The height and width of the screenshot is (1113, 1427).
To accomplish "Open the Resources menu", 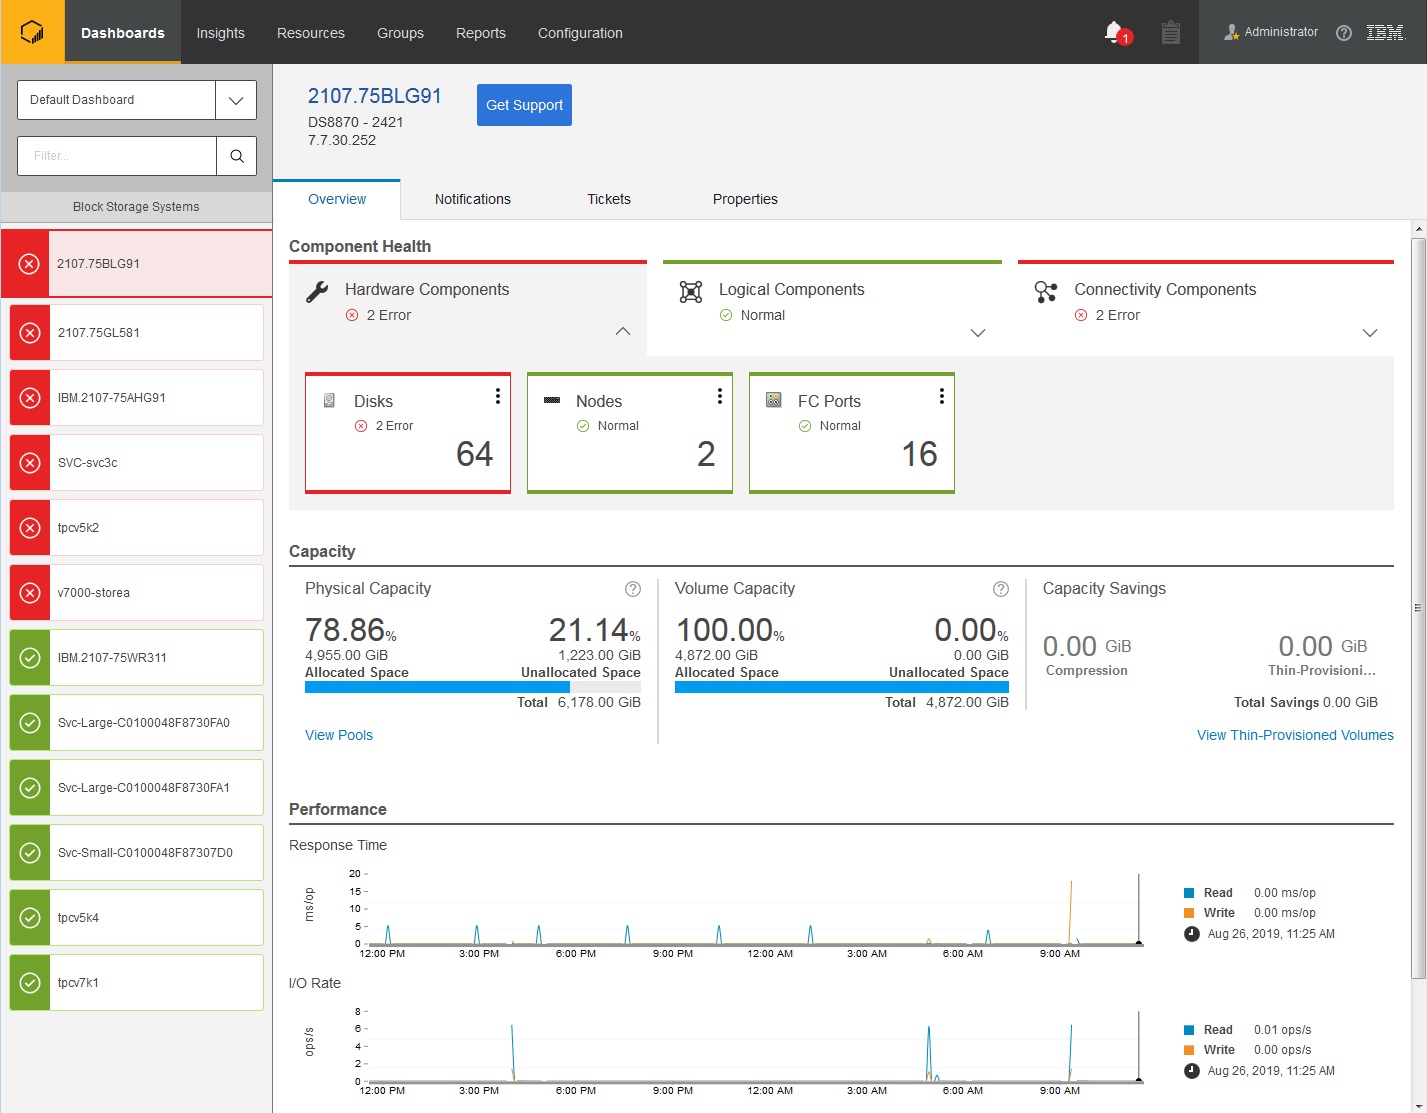I will [311, 33].
